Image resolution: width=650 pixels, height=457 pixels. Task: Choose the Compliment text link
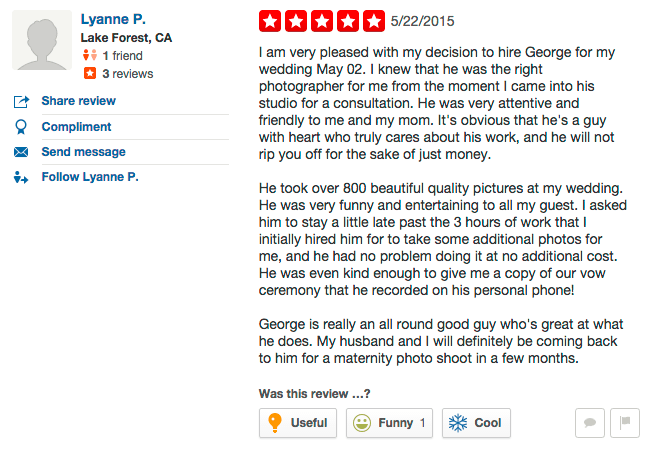click(x=76, y=127)
